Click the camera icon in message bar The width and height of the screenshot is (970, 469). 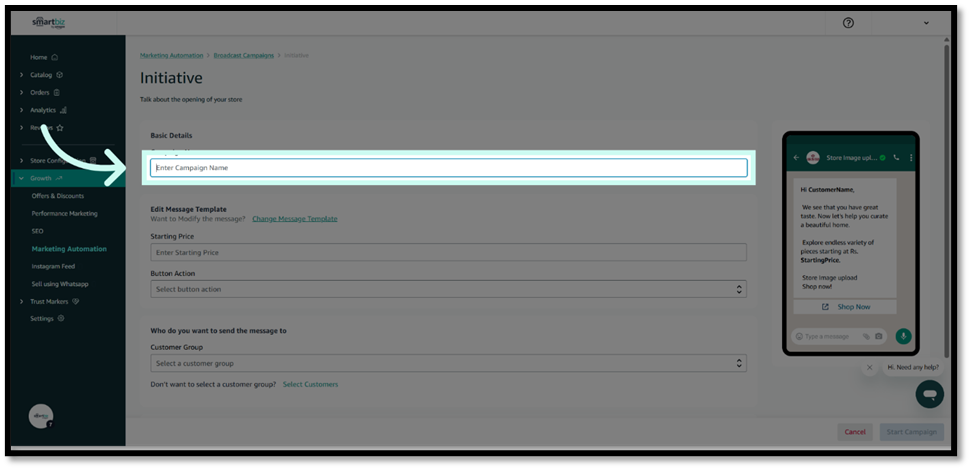(879, 336)
